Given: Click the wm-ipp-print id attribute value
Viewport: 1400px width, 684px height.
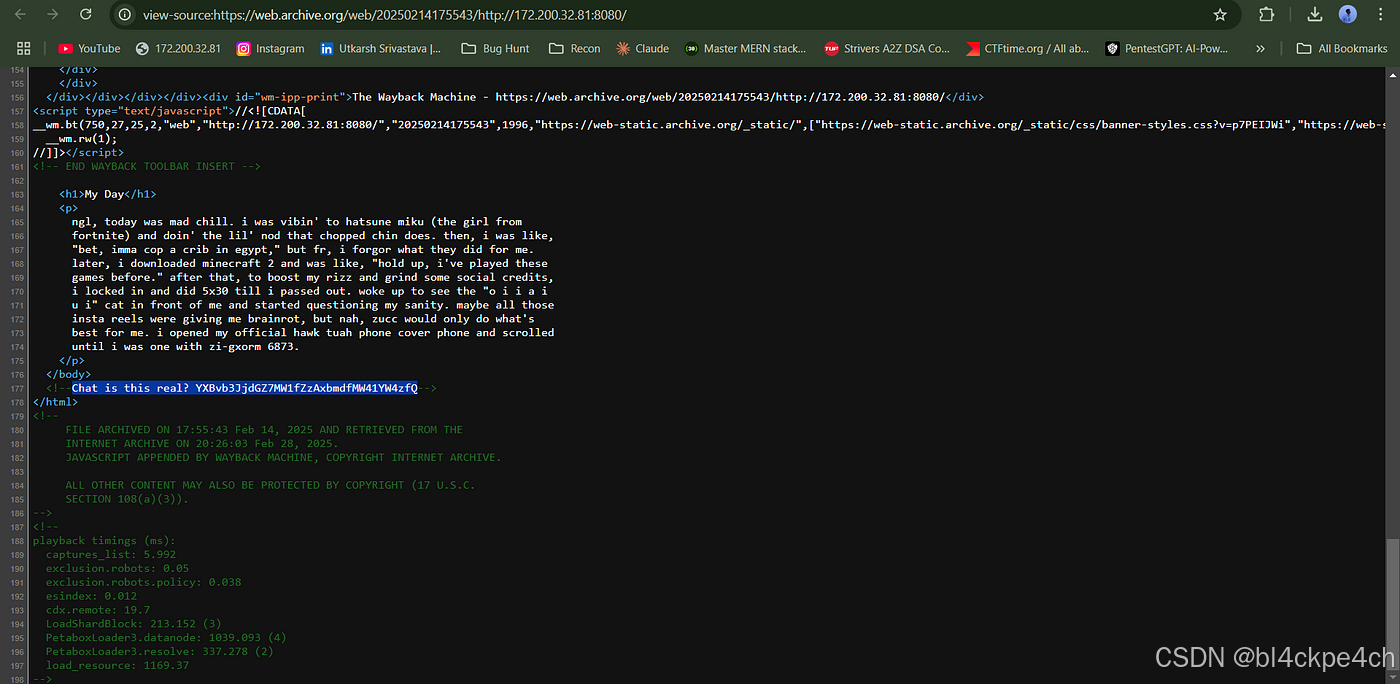Looking at the screenshot, I should pos(300,97).
